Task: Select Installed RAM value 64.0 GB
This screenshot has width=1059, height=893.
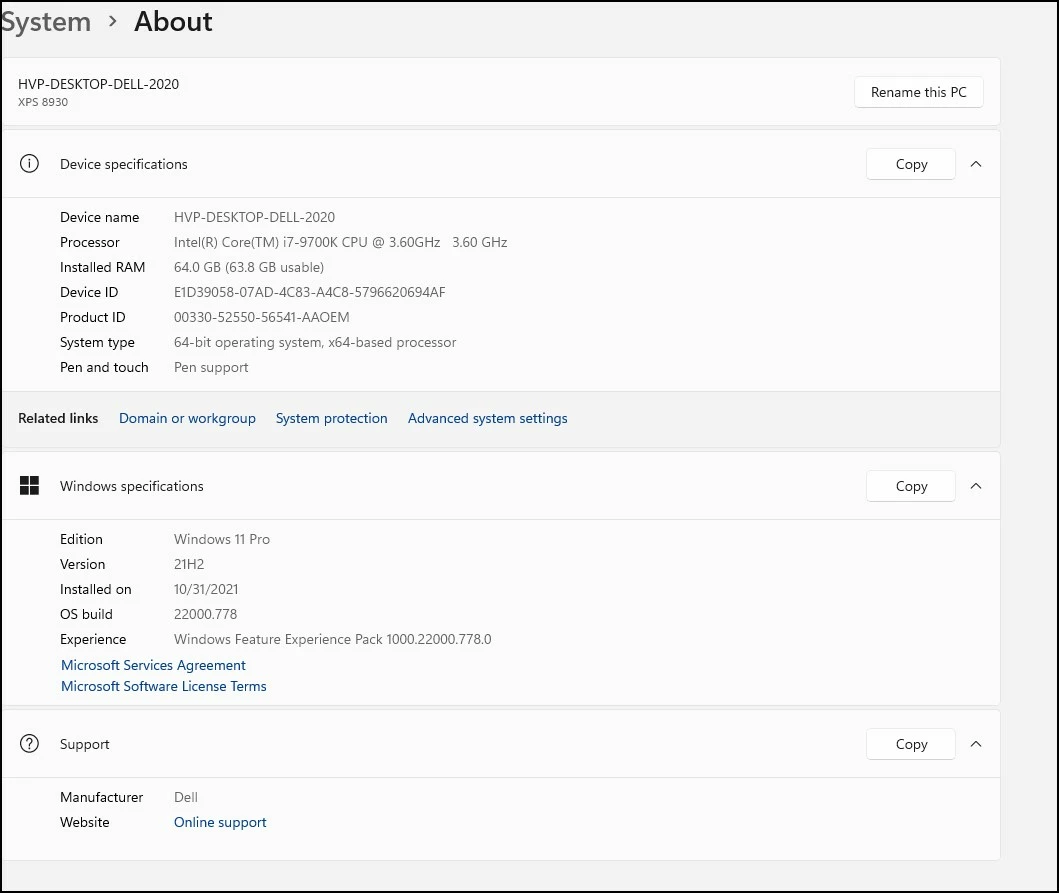Action: click(x=249, y=267)
